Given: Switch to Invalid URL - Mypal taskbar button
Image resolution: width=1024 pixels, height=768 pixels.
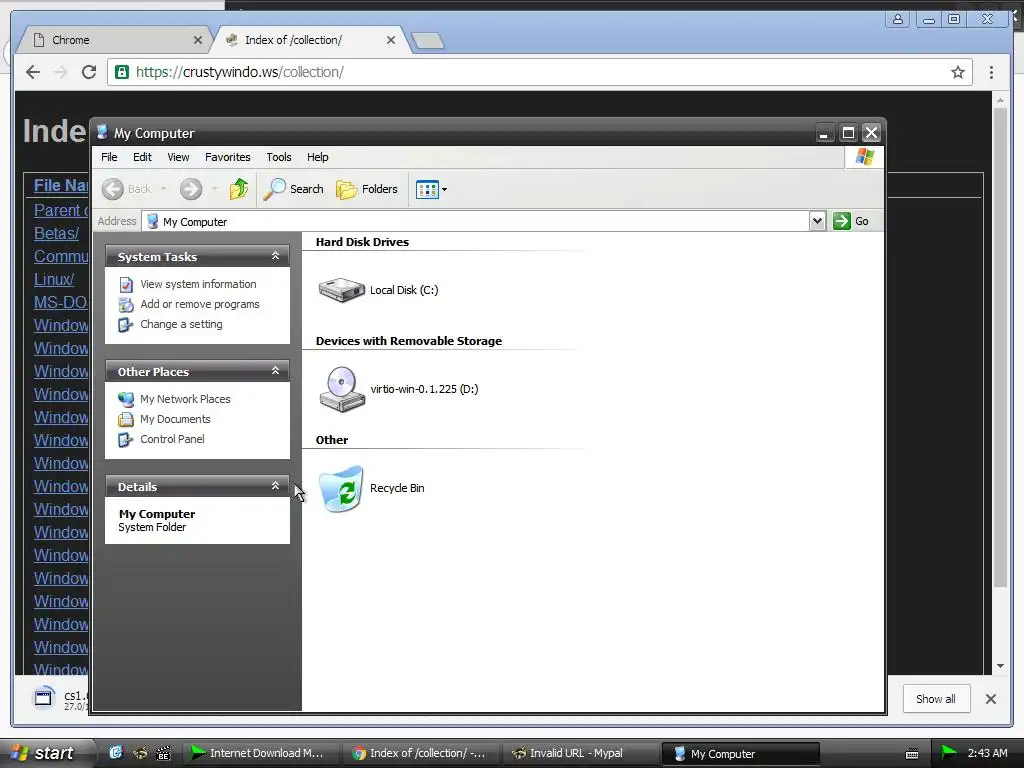Looking at the screenshot, I should (x=579, y=753).
